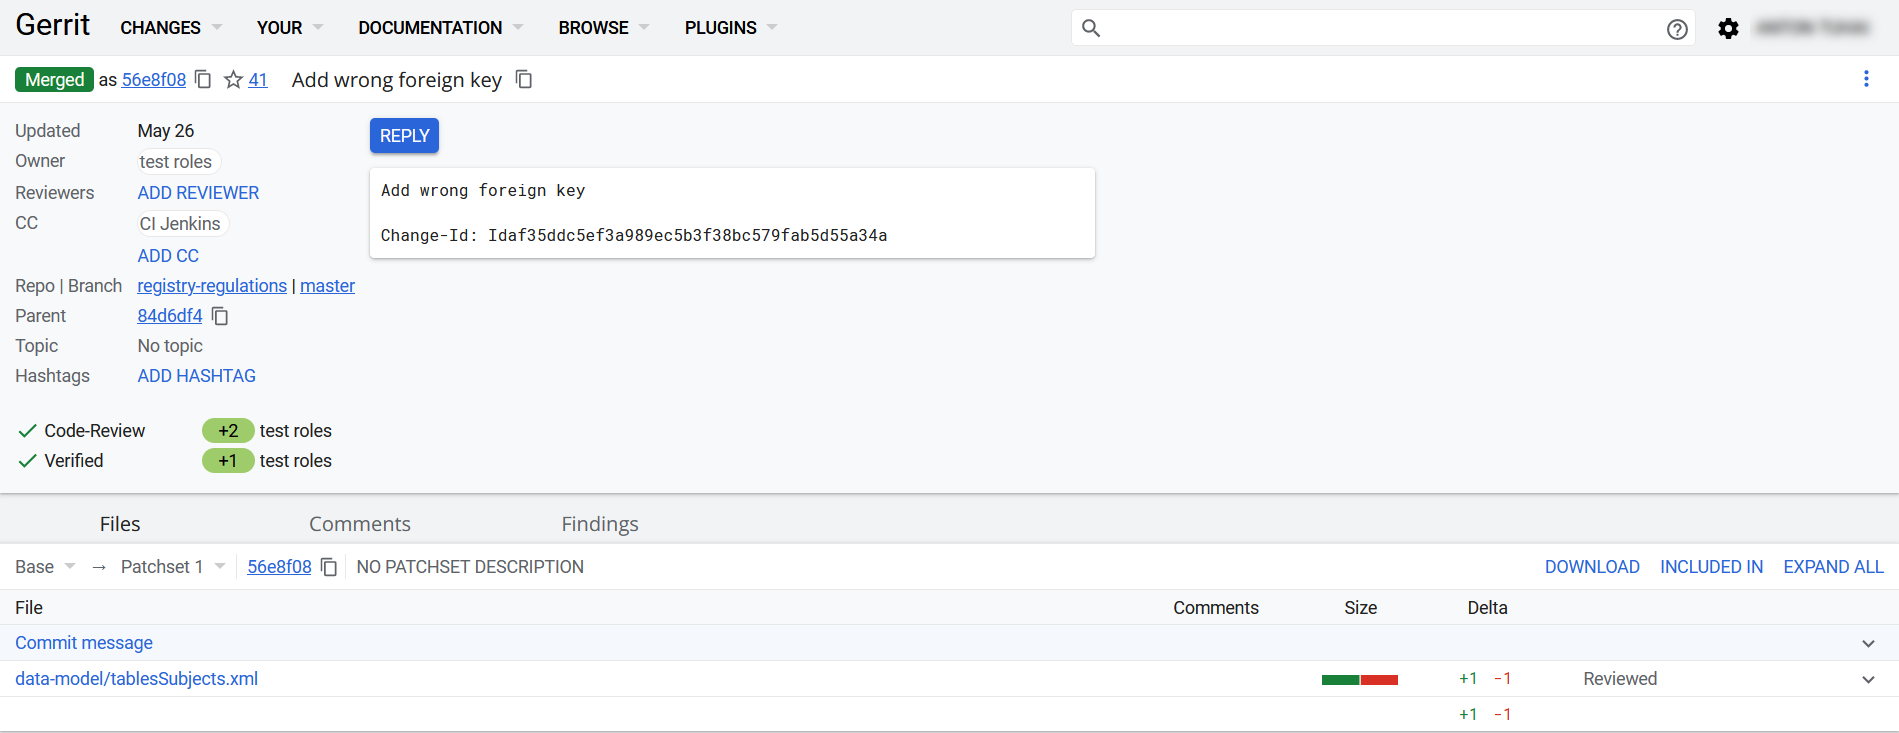Open the BROWSE menu
Viewport: 1899px width, 733px height.
click(x=604, y=28)
